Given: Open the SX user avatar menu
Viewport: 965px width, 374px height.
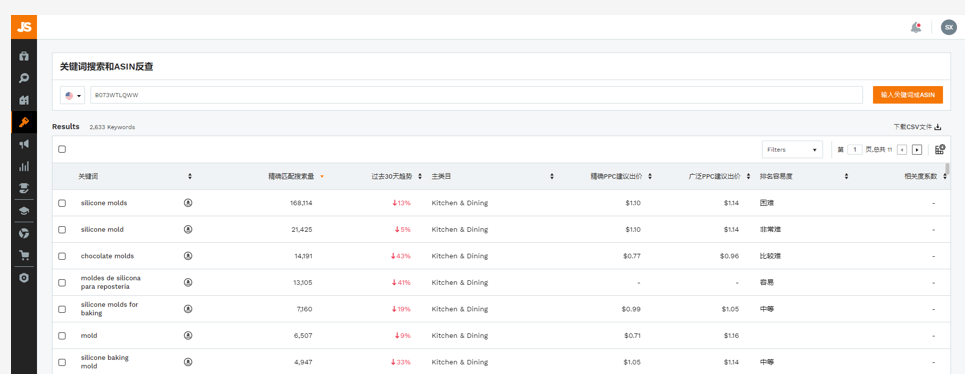Looking at the screenshot, I should (948, 27).
